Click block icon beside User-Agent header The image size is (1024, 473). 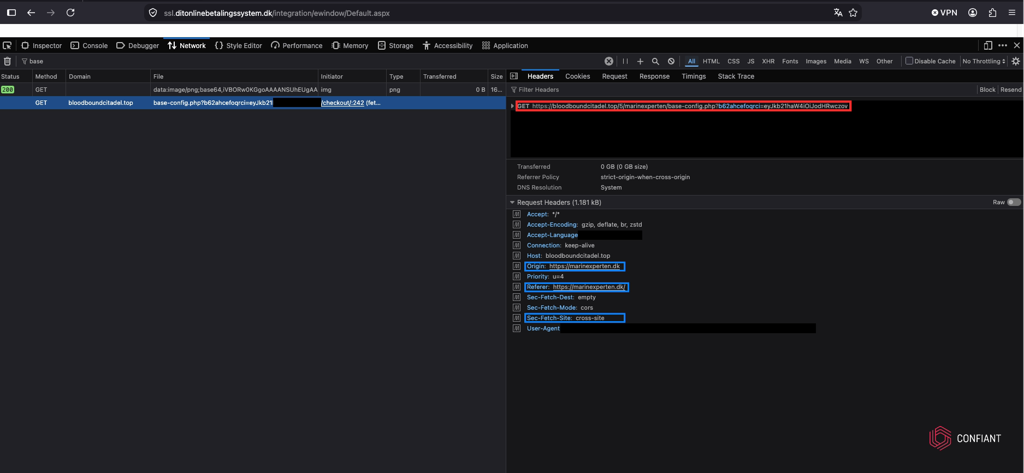click(516, 329)
